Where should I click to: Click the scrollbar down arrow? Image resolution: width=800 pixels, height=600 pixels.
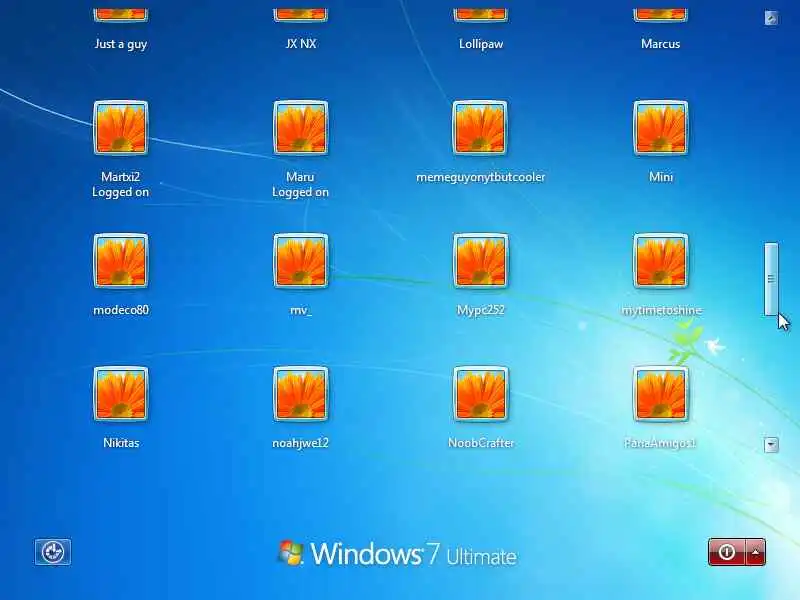[771, 444]
